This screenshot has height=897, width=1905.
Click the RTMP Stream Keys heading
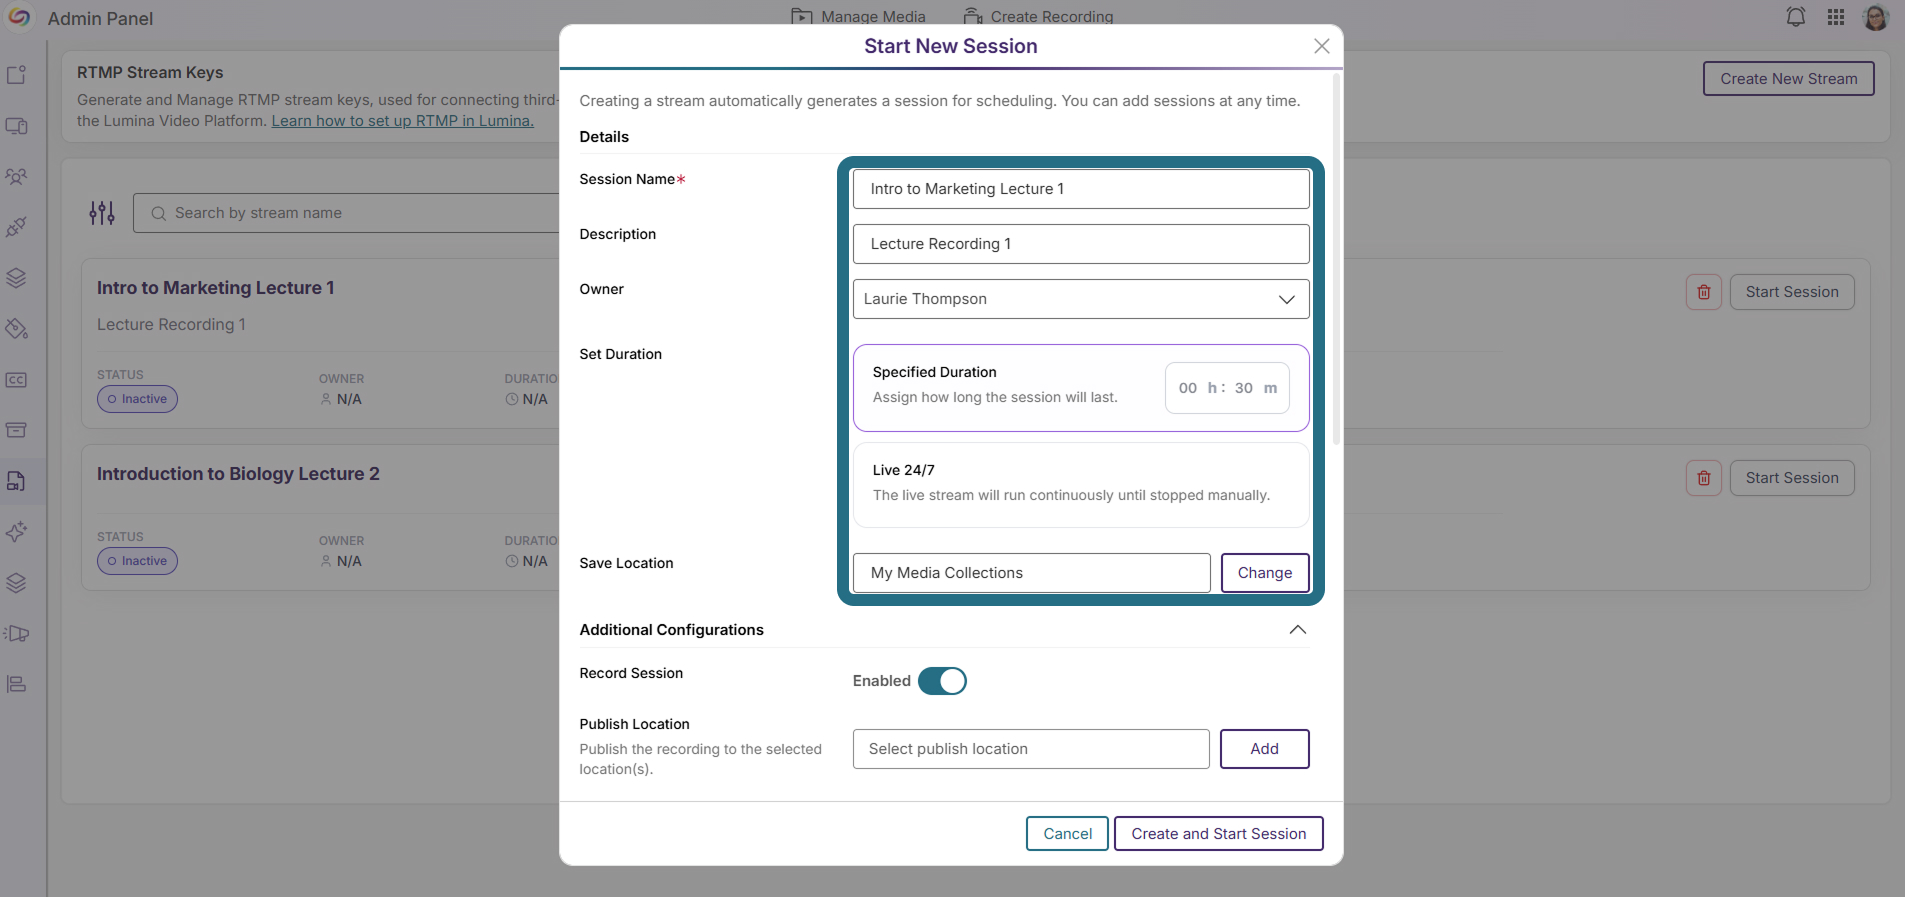pyautogui.click(x=150, y=72)
